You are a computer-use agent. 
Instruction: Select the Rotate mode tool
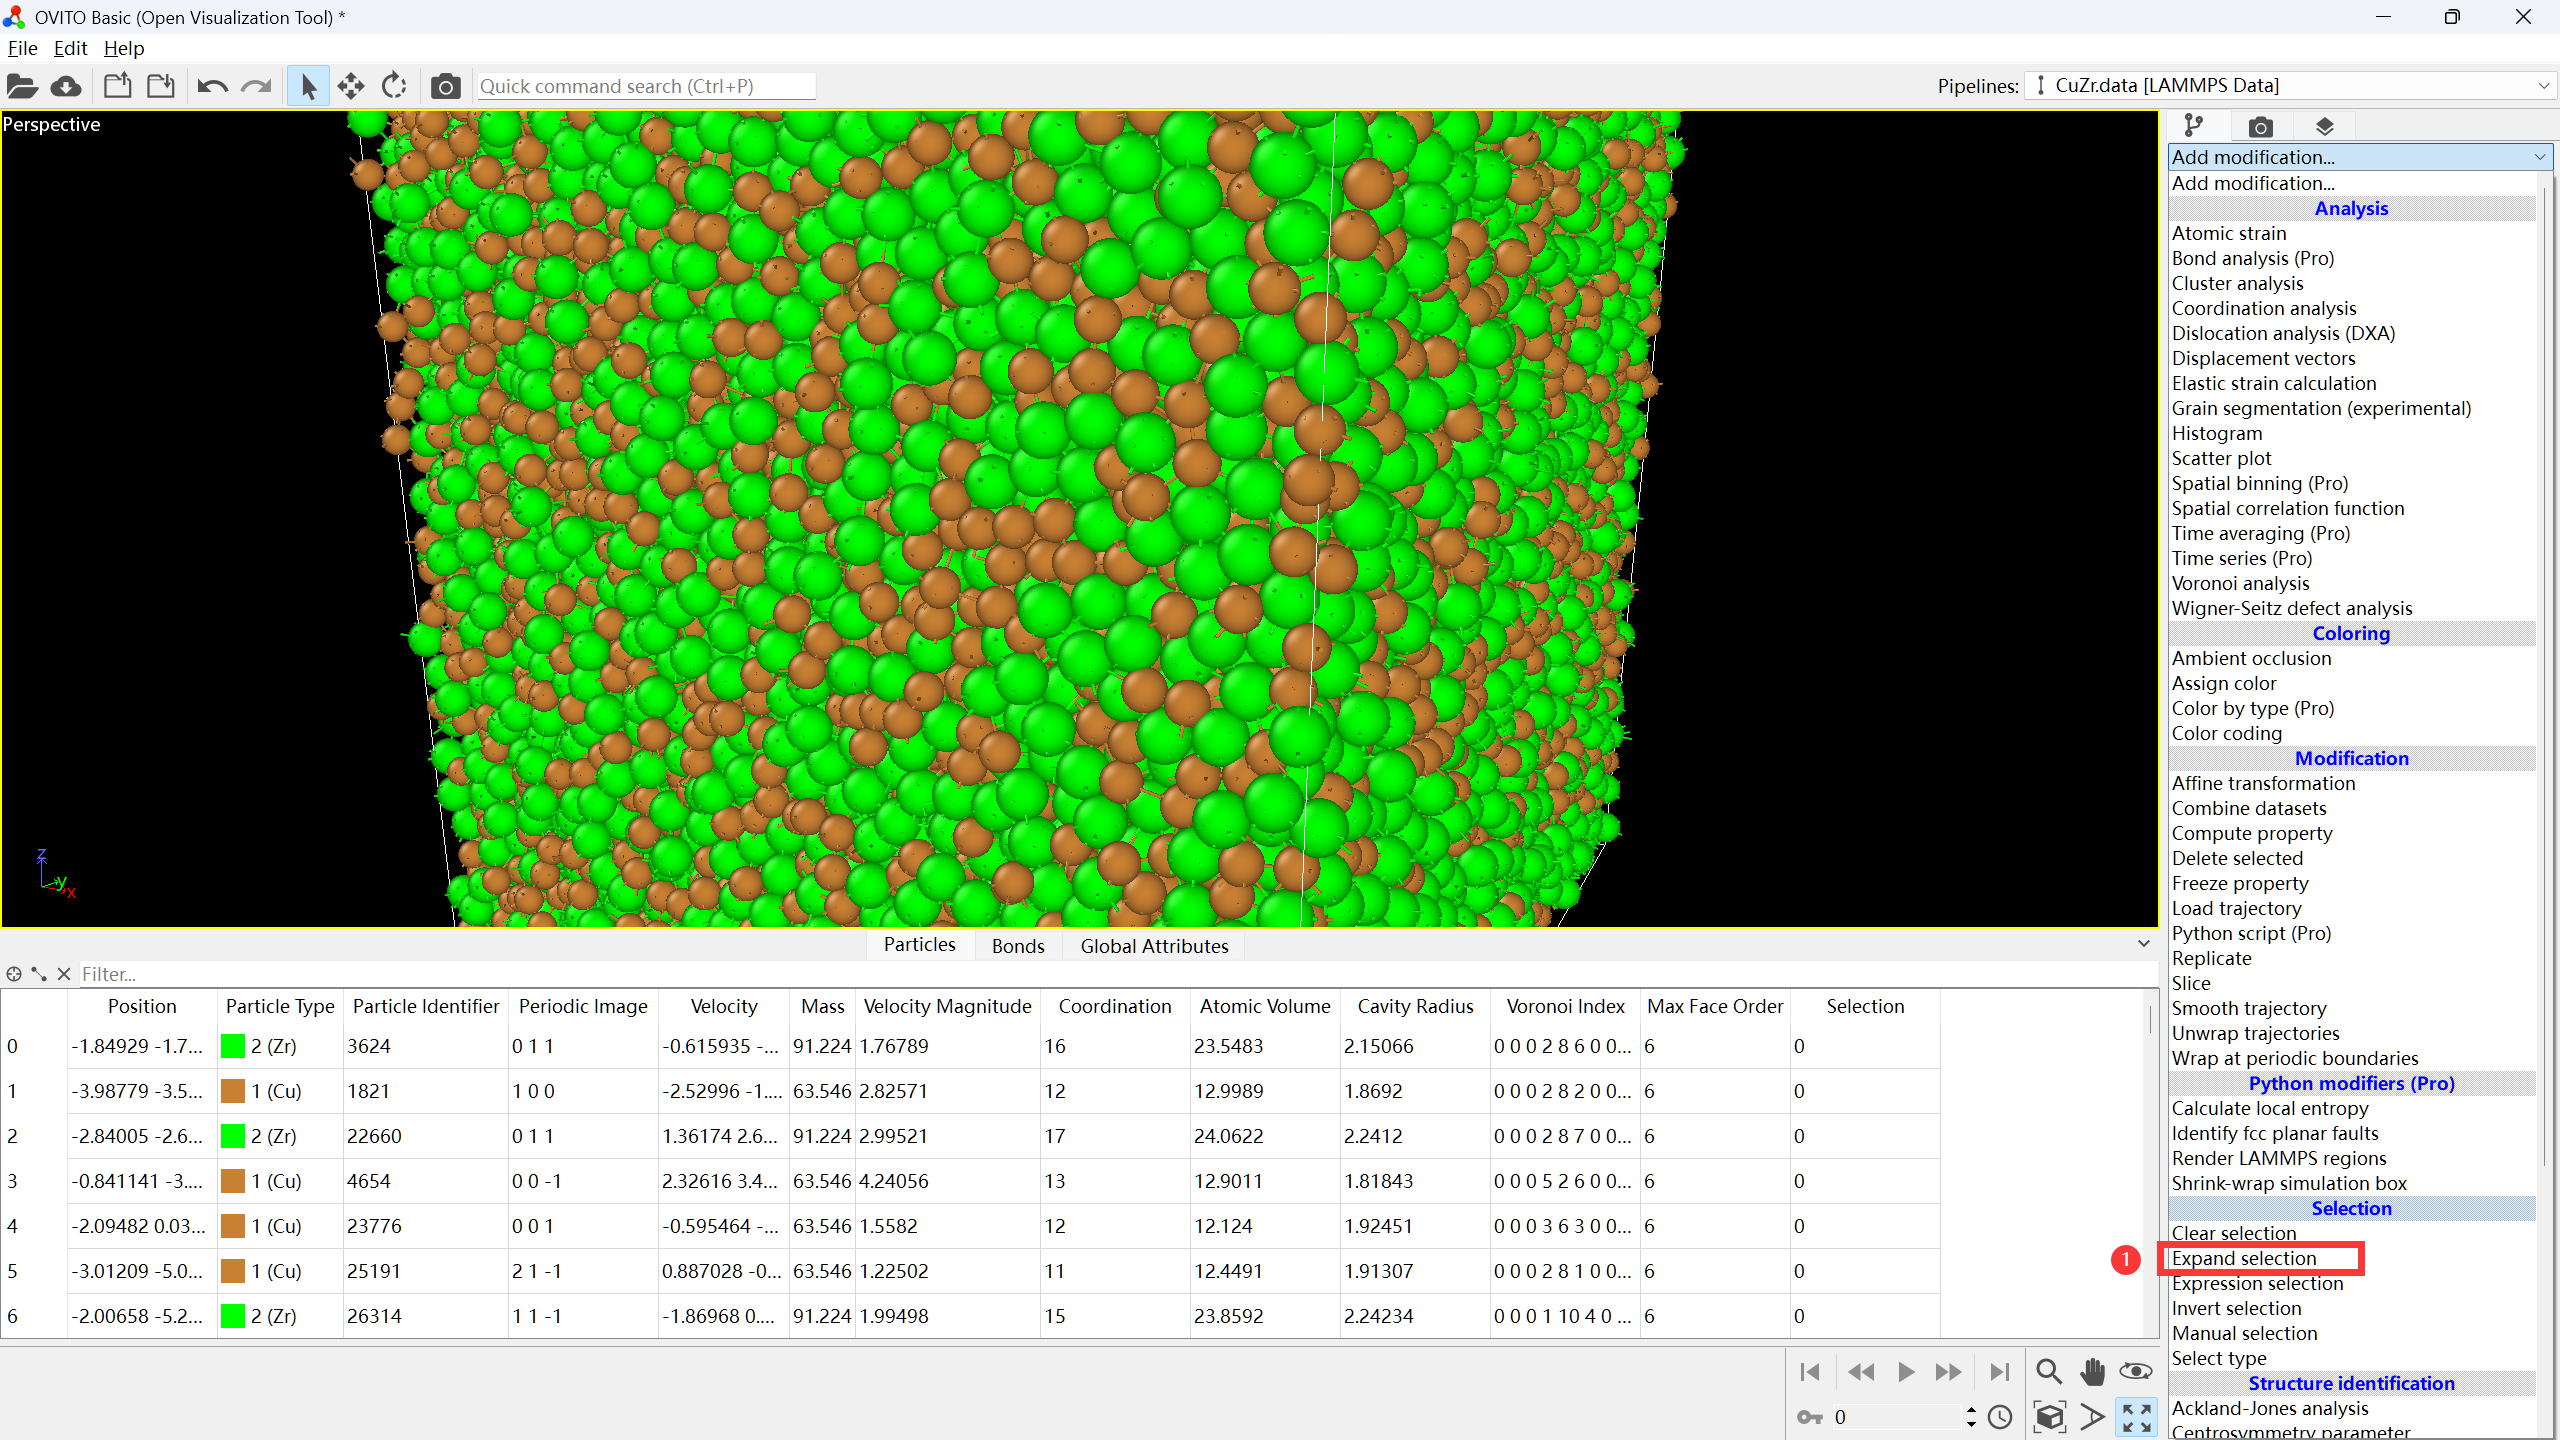click(394, 86)
